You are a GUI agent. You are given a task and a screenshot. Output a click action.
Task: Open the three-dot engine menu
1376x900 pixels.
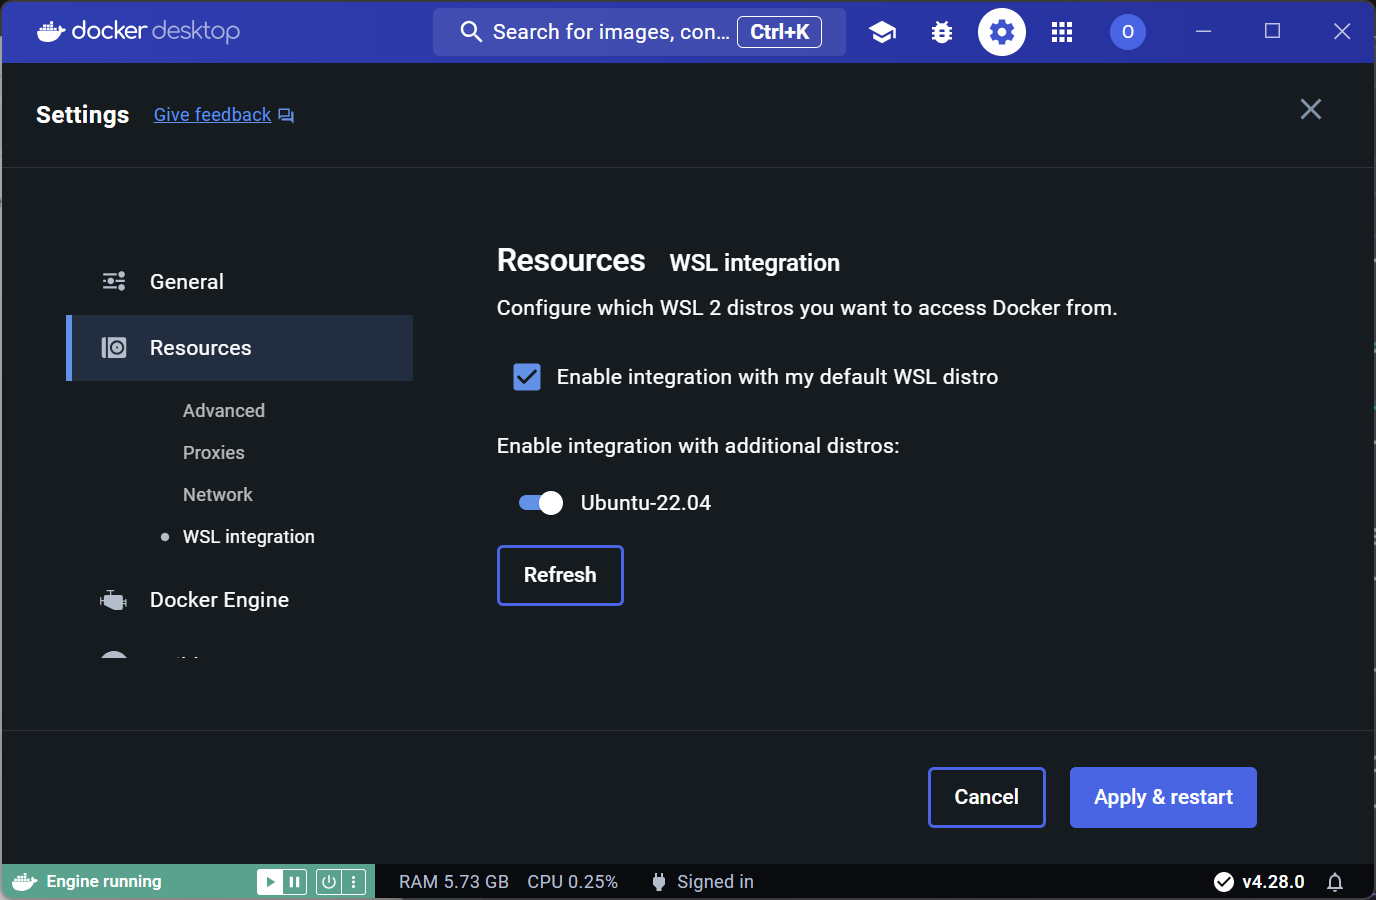(x=353, y=882)
